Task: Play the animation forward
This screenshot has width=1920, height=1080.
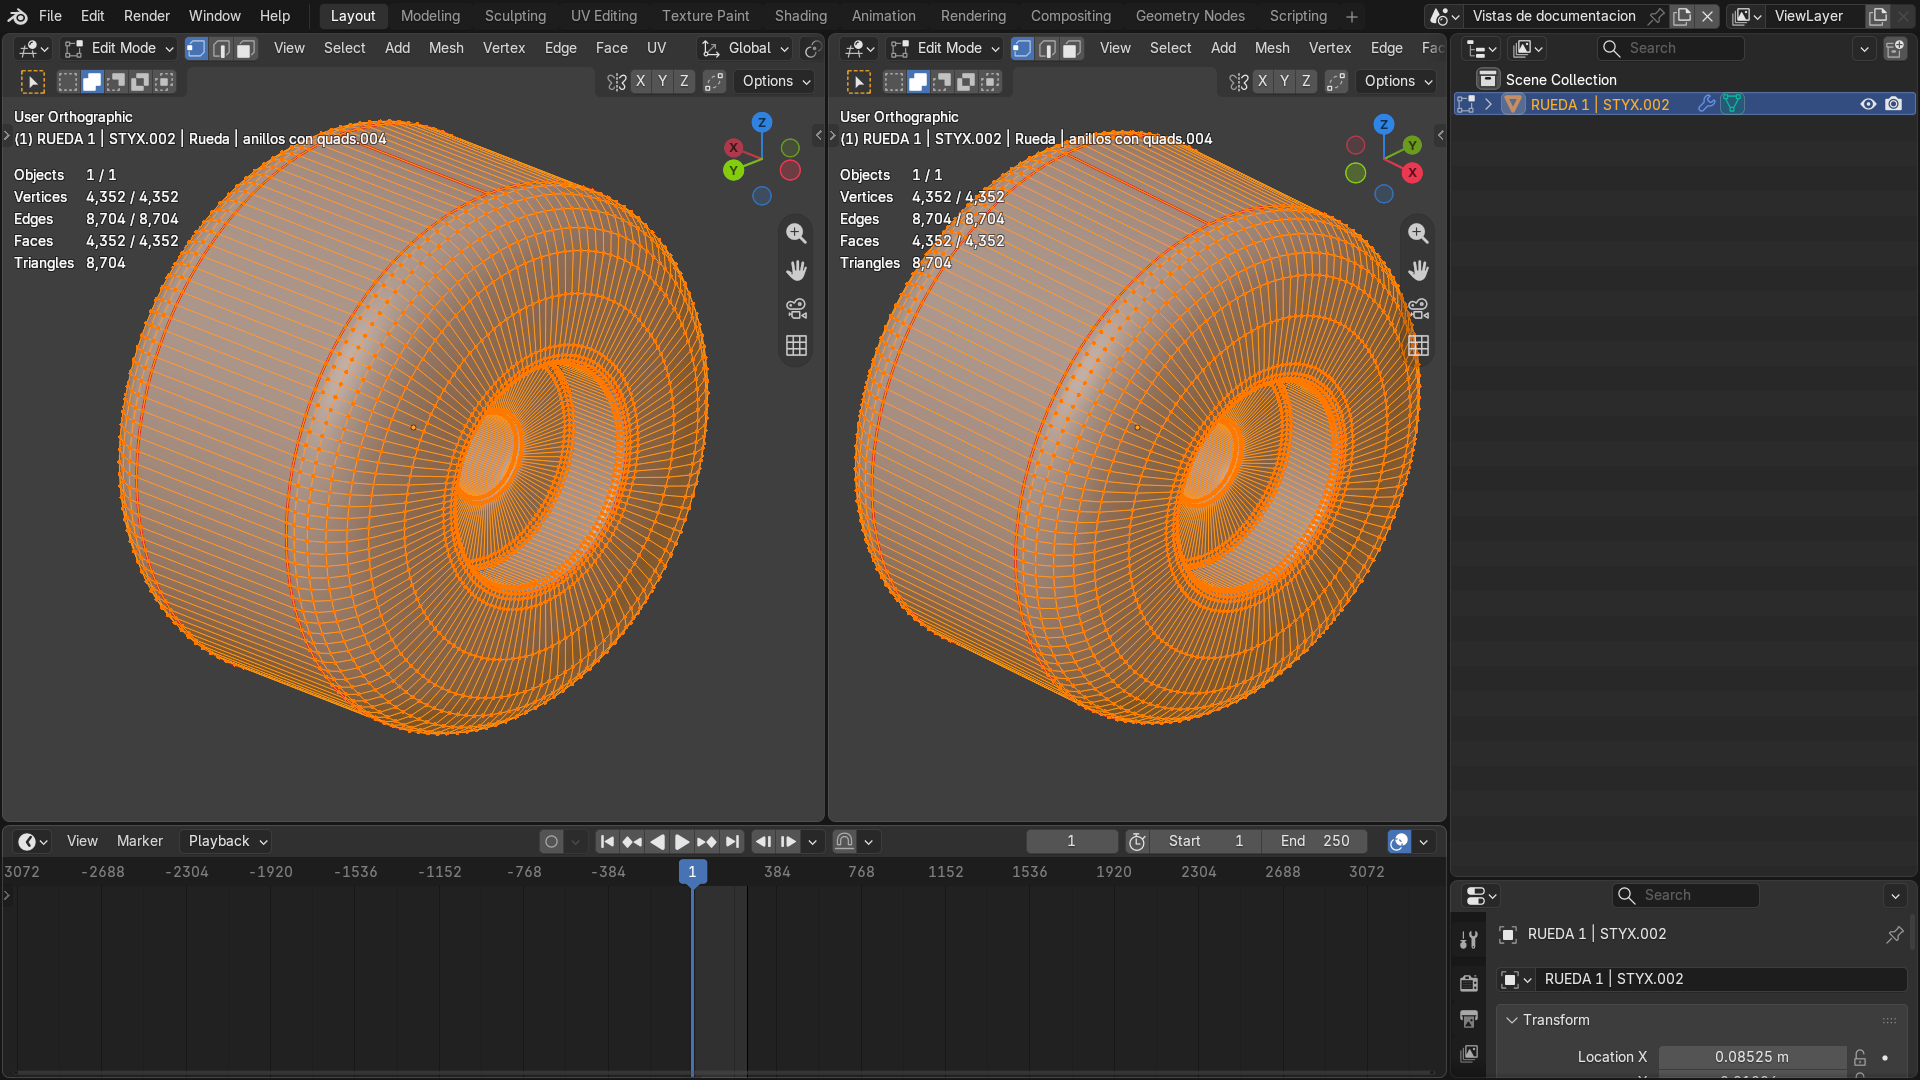Action: 682,842
